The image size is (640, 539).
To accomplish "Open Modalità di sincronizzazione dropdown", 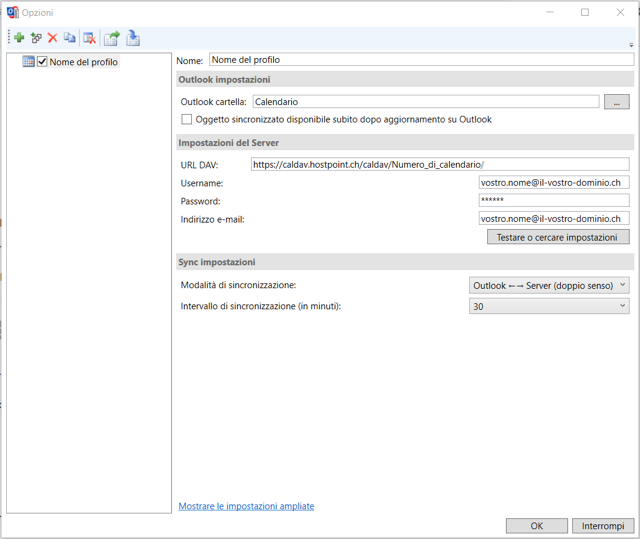I will pyautogui.click(x=549, y=285).
